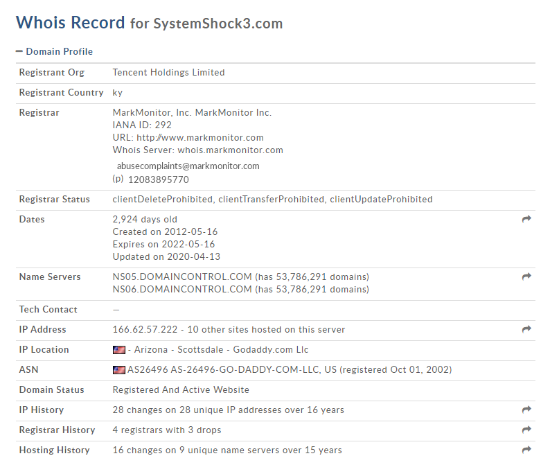The image size is (550, 465).
Task: Click 'clientTransferProhibited' status
Action: tap(271, 199)
